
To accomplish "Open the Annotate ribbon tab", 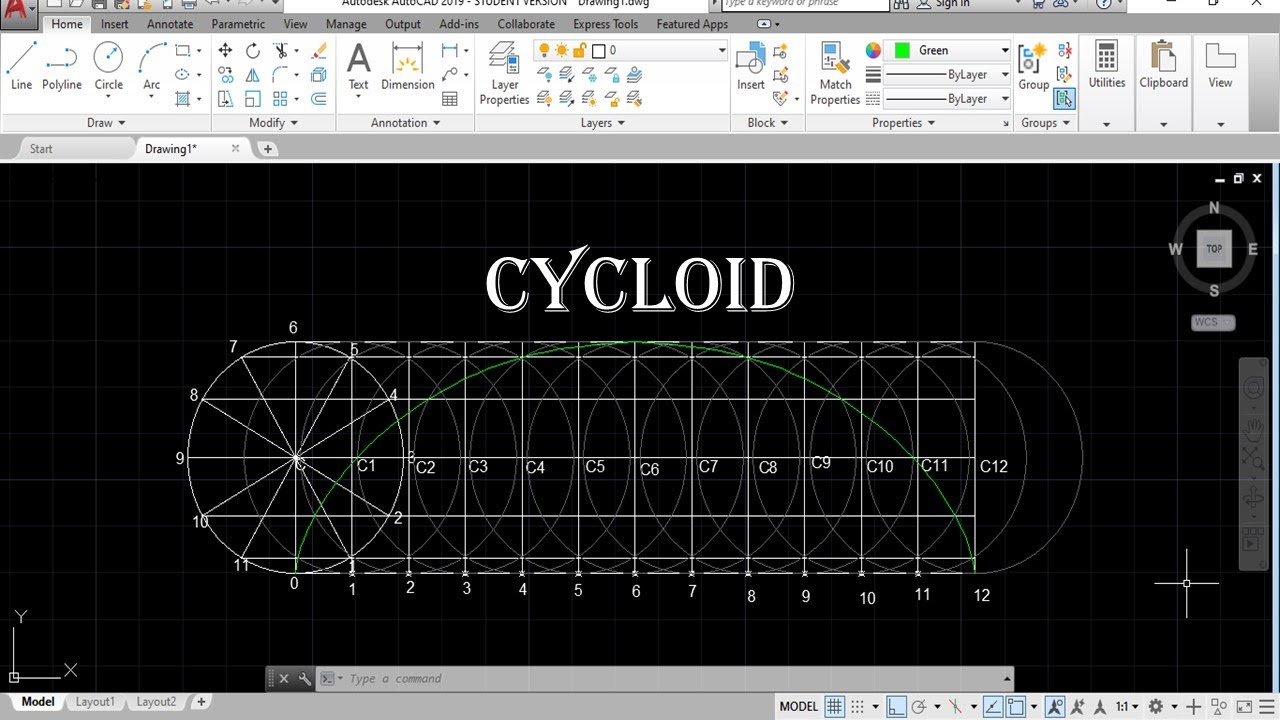I will coord(170,24).
